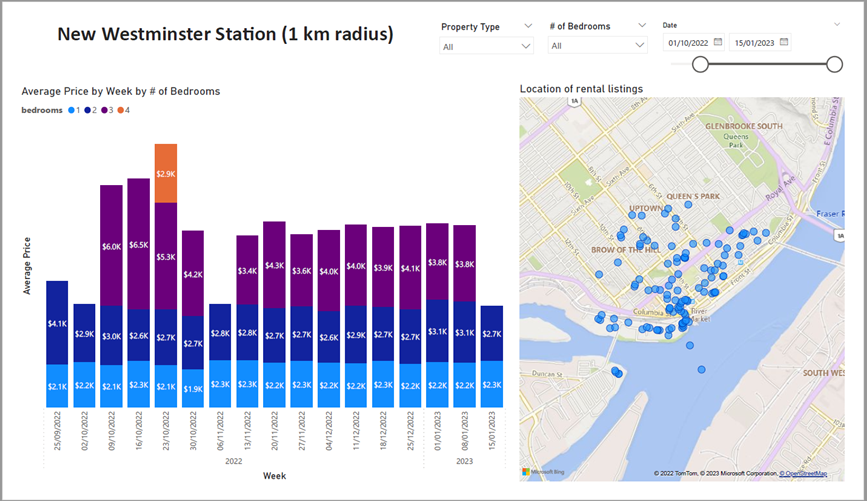
Task: Click the 04/12/2022 week axis label
Action: pyautogui.click(x=329, y=431)
